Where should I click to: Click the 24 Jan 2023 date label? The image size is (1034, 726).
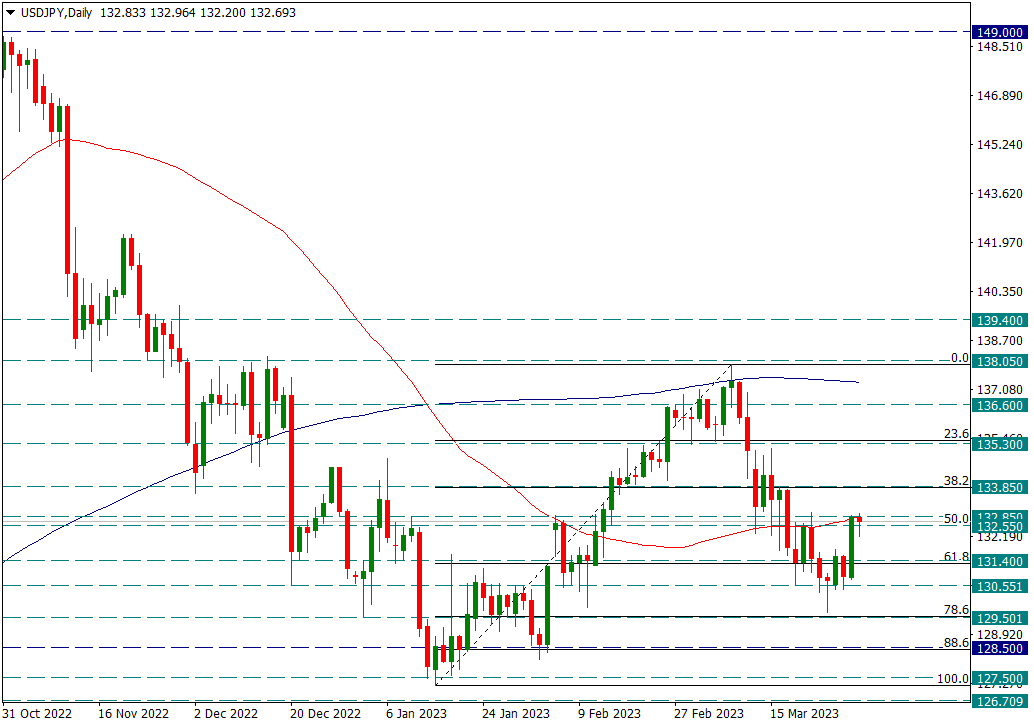tap(516, 713)
